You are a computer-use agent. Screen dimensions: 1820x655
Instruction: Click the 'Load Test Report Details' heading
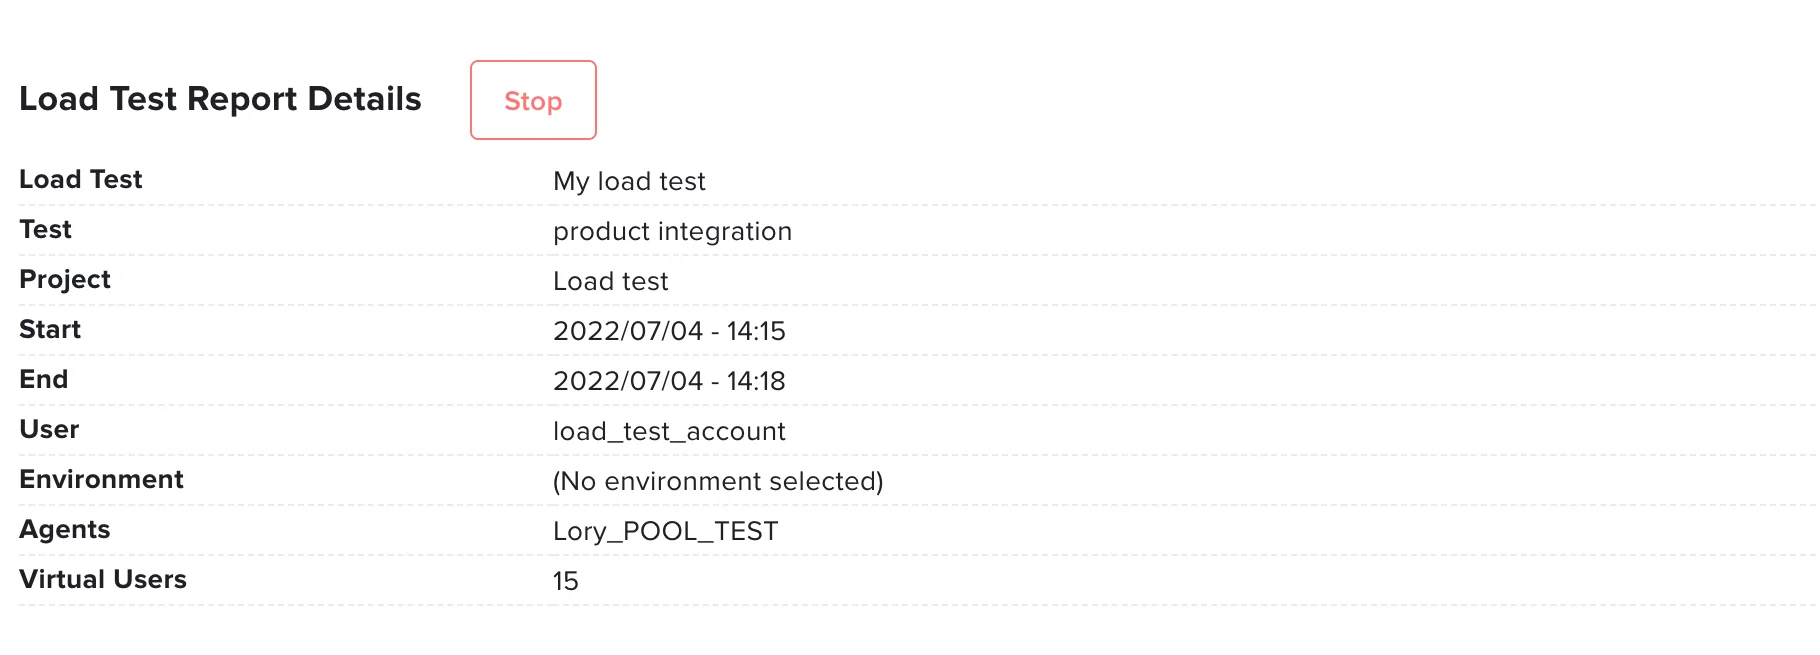click(220, 98)
